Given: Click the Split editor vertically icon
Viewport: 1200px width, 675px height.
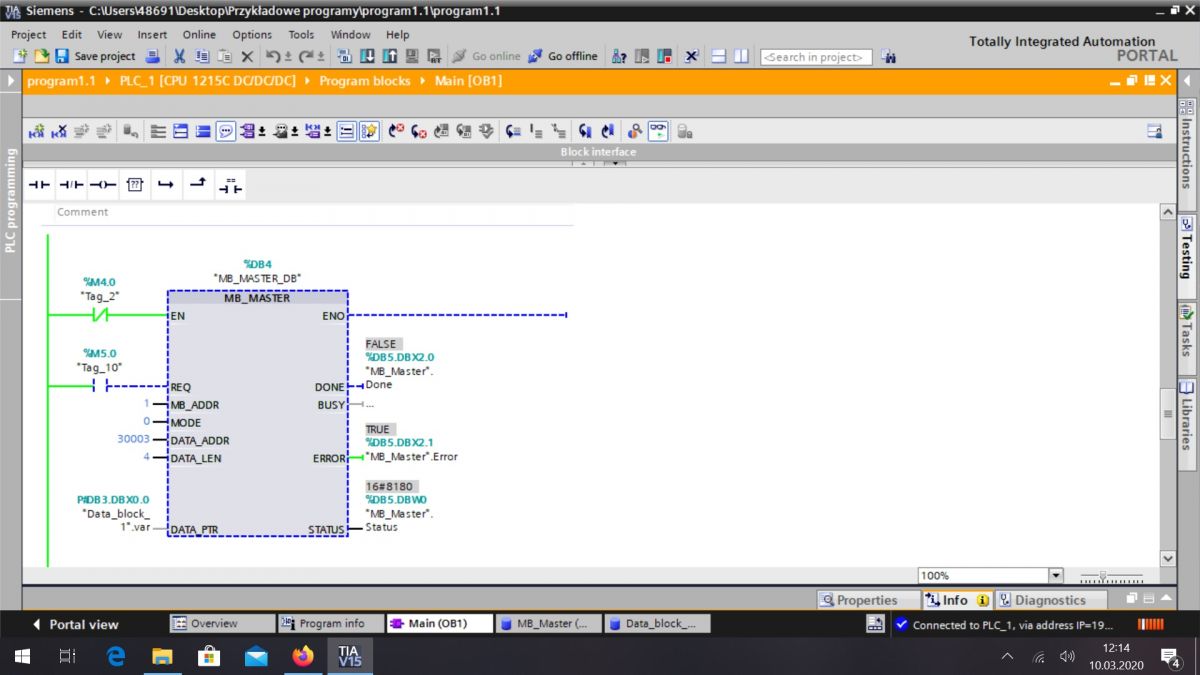Looking at the screenshot, I should click(741, 57).
